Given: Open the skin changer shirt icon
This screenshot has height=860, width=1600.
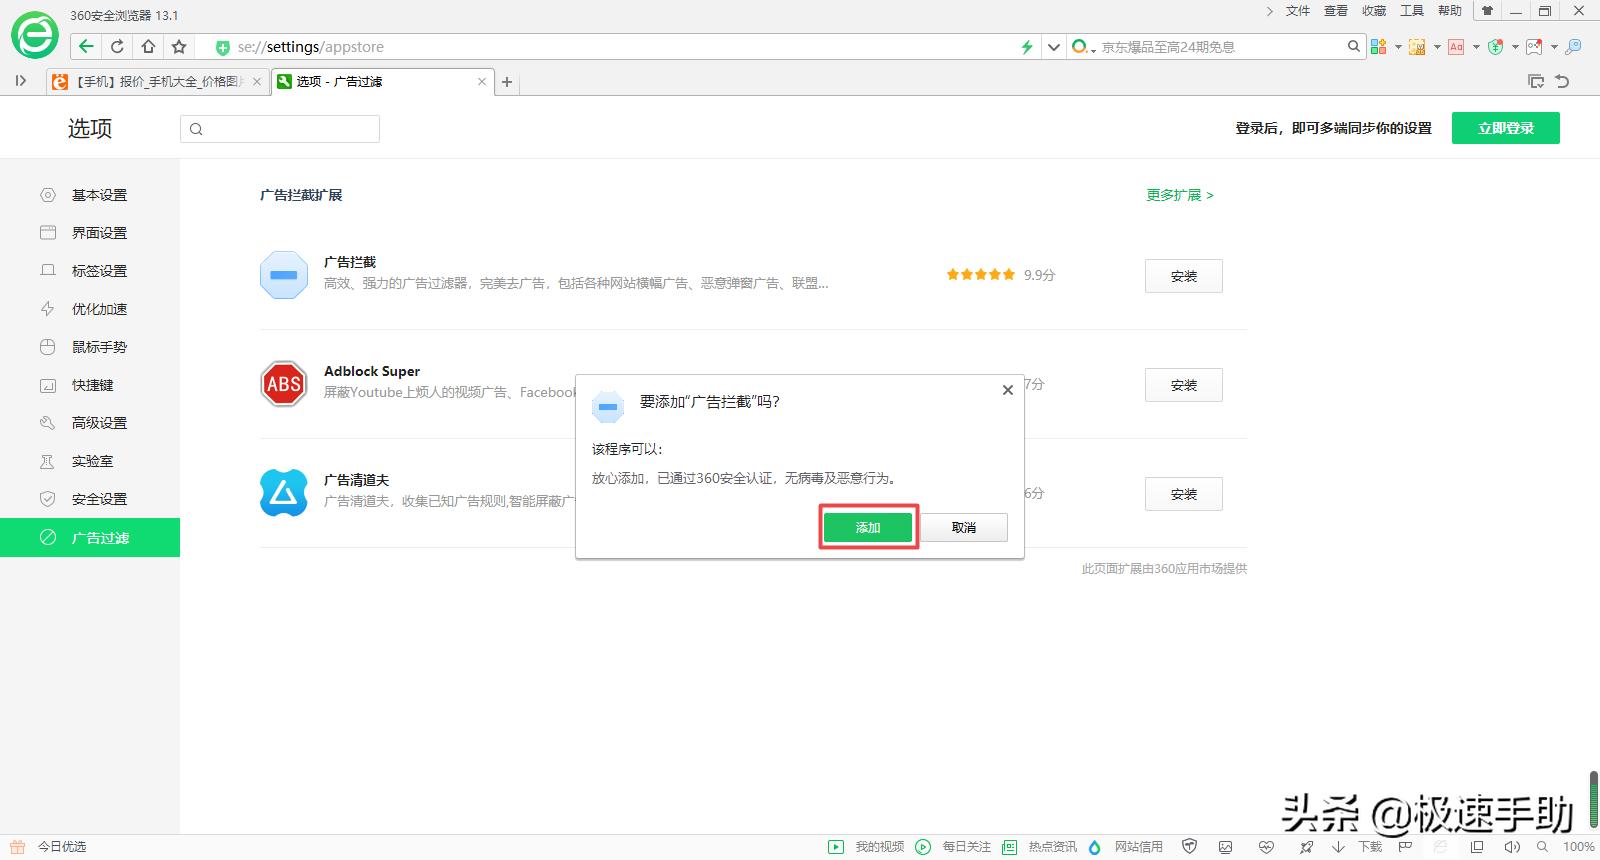Looking at the screenshot, I should click(x=1487, y=11).
